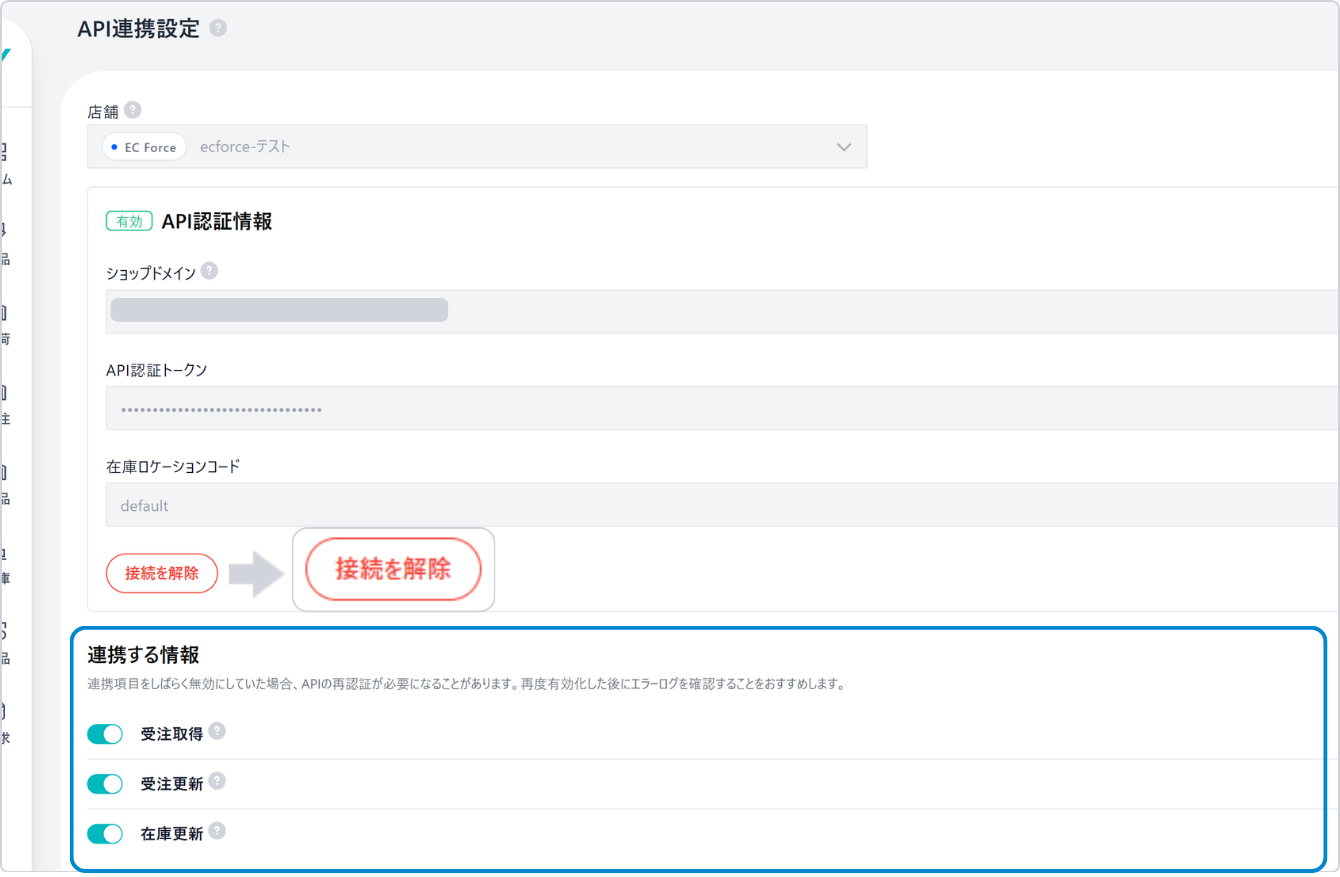
Task: Click the help icon beside ショップドメイン
Action: 209,271
